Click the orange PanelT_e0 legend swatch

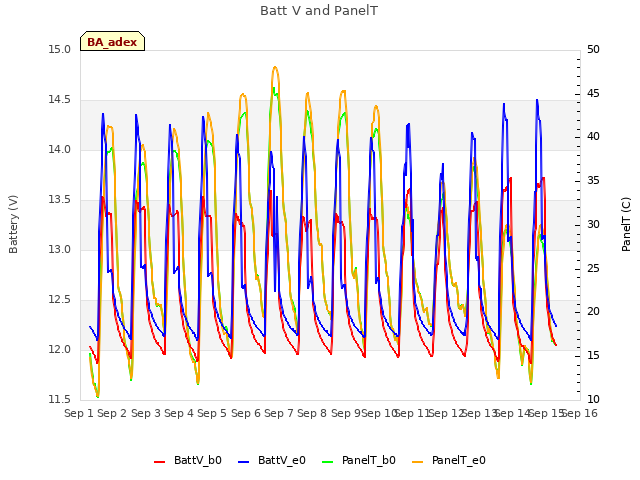point(418,462)
